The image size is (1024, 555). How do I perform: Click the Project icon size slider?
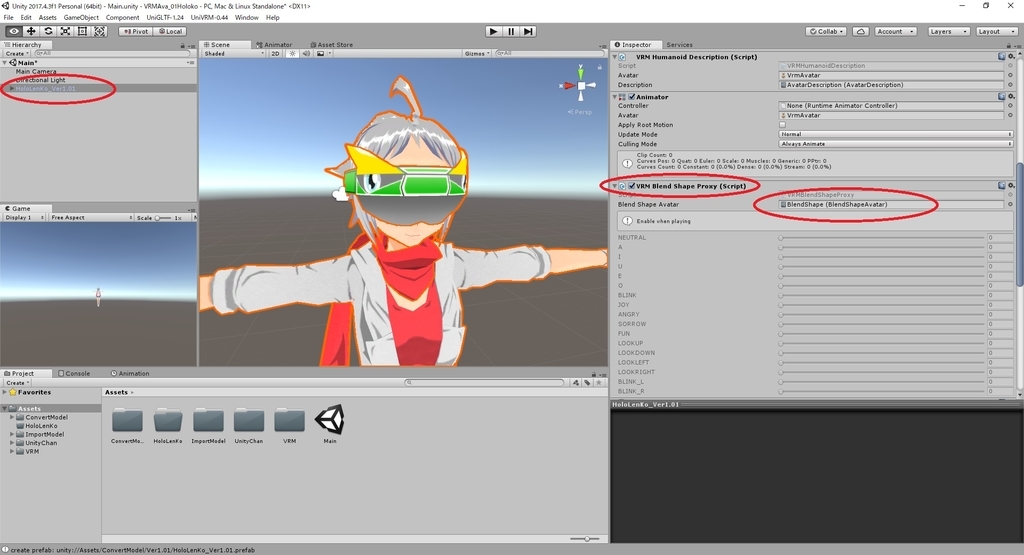coord(586,539)
